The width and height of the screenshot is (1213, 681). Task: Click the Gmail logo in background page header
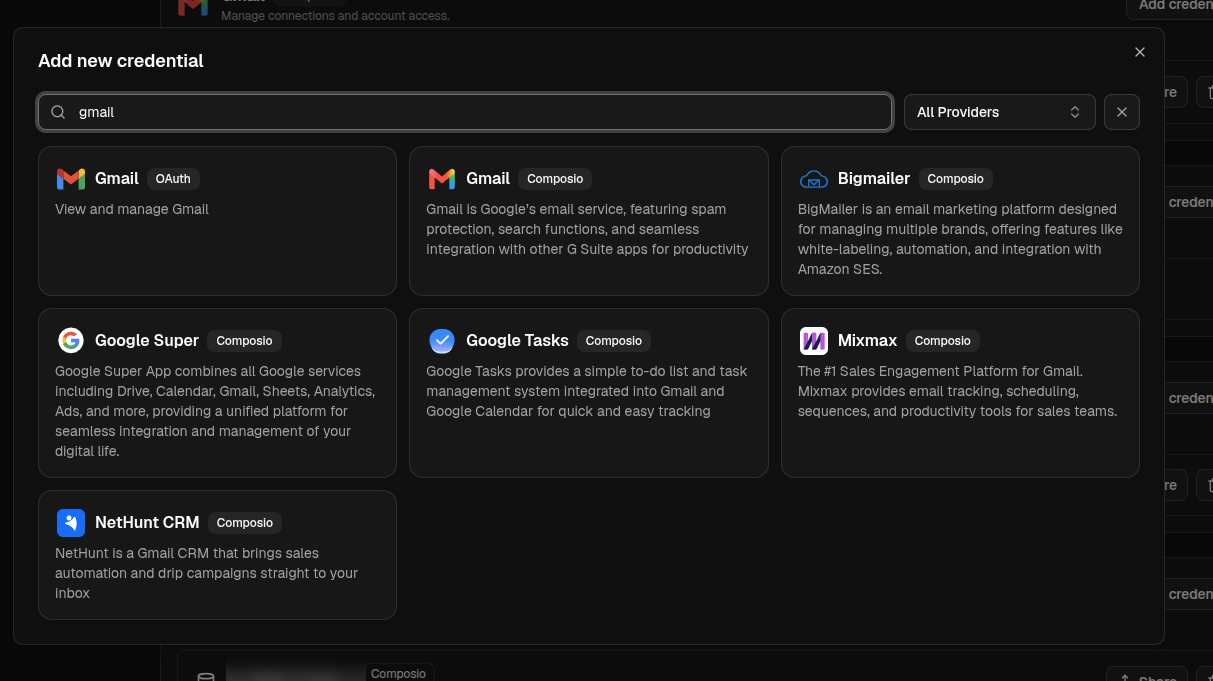tap(193, 7)
